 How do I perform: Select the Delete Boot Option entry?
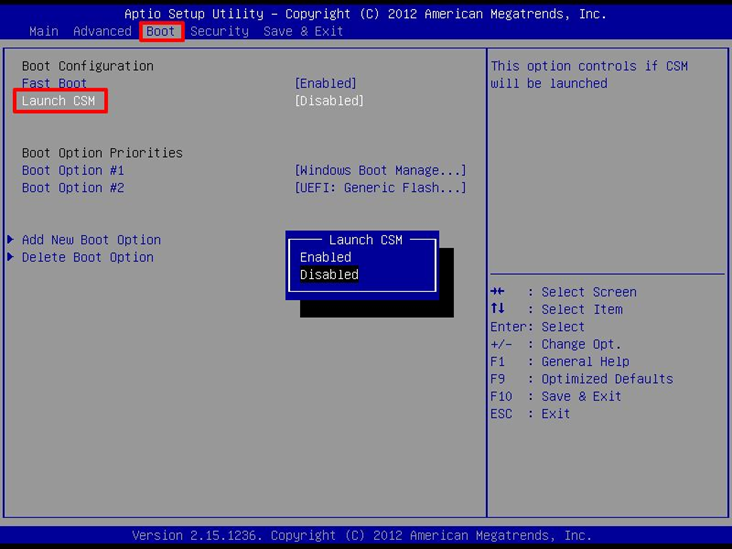(88, 258)
